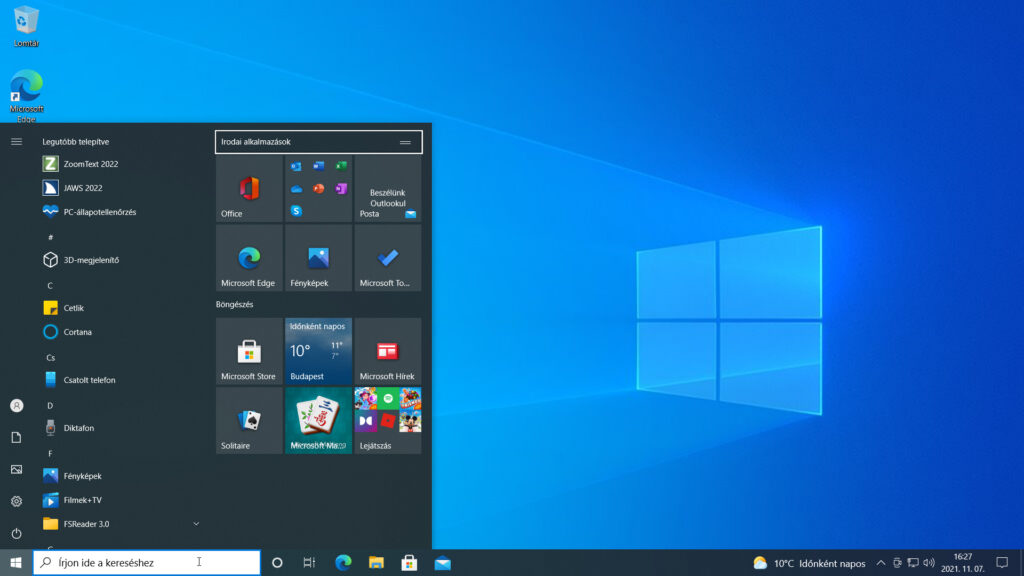Open the taskbar weather widget
Screen dimensions: 1024x576
tap(809, 563)
